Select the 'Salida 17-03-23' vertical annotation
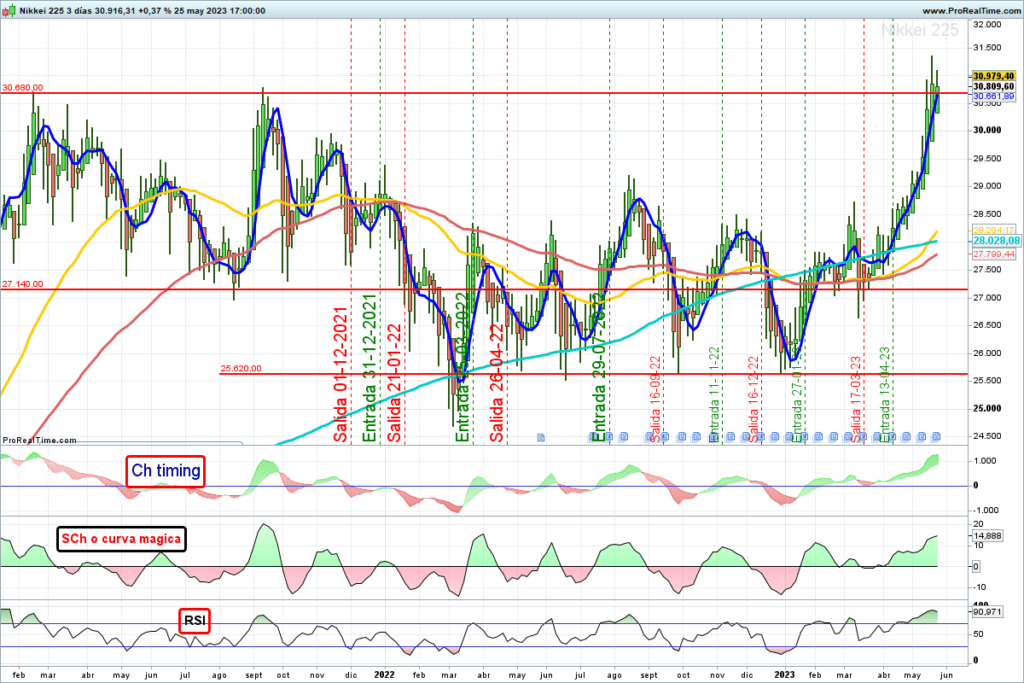Viewport: 1024px width, 683px height. 856,399
